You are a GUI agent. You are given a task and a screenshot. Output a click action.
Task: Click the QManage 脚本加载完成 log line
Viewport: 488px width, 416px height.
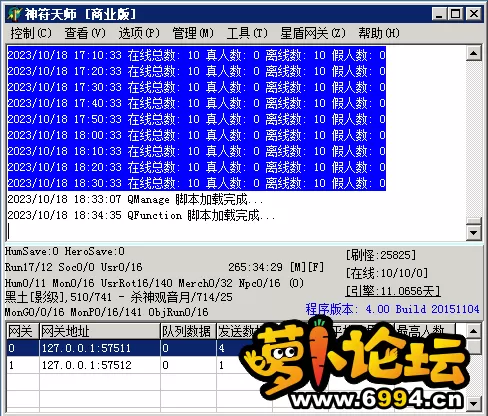(135, 199)
